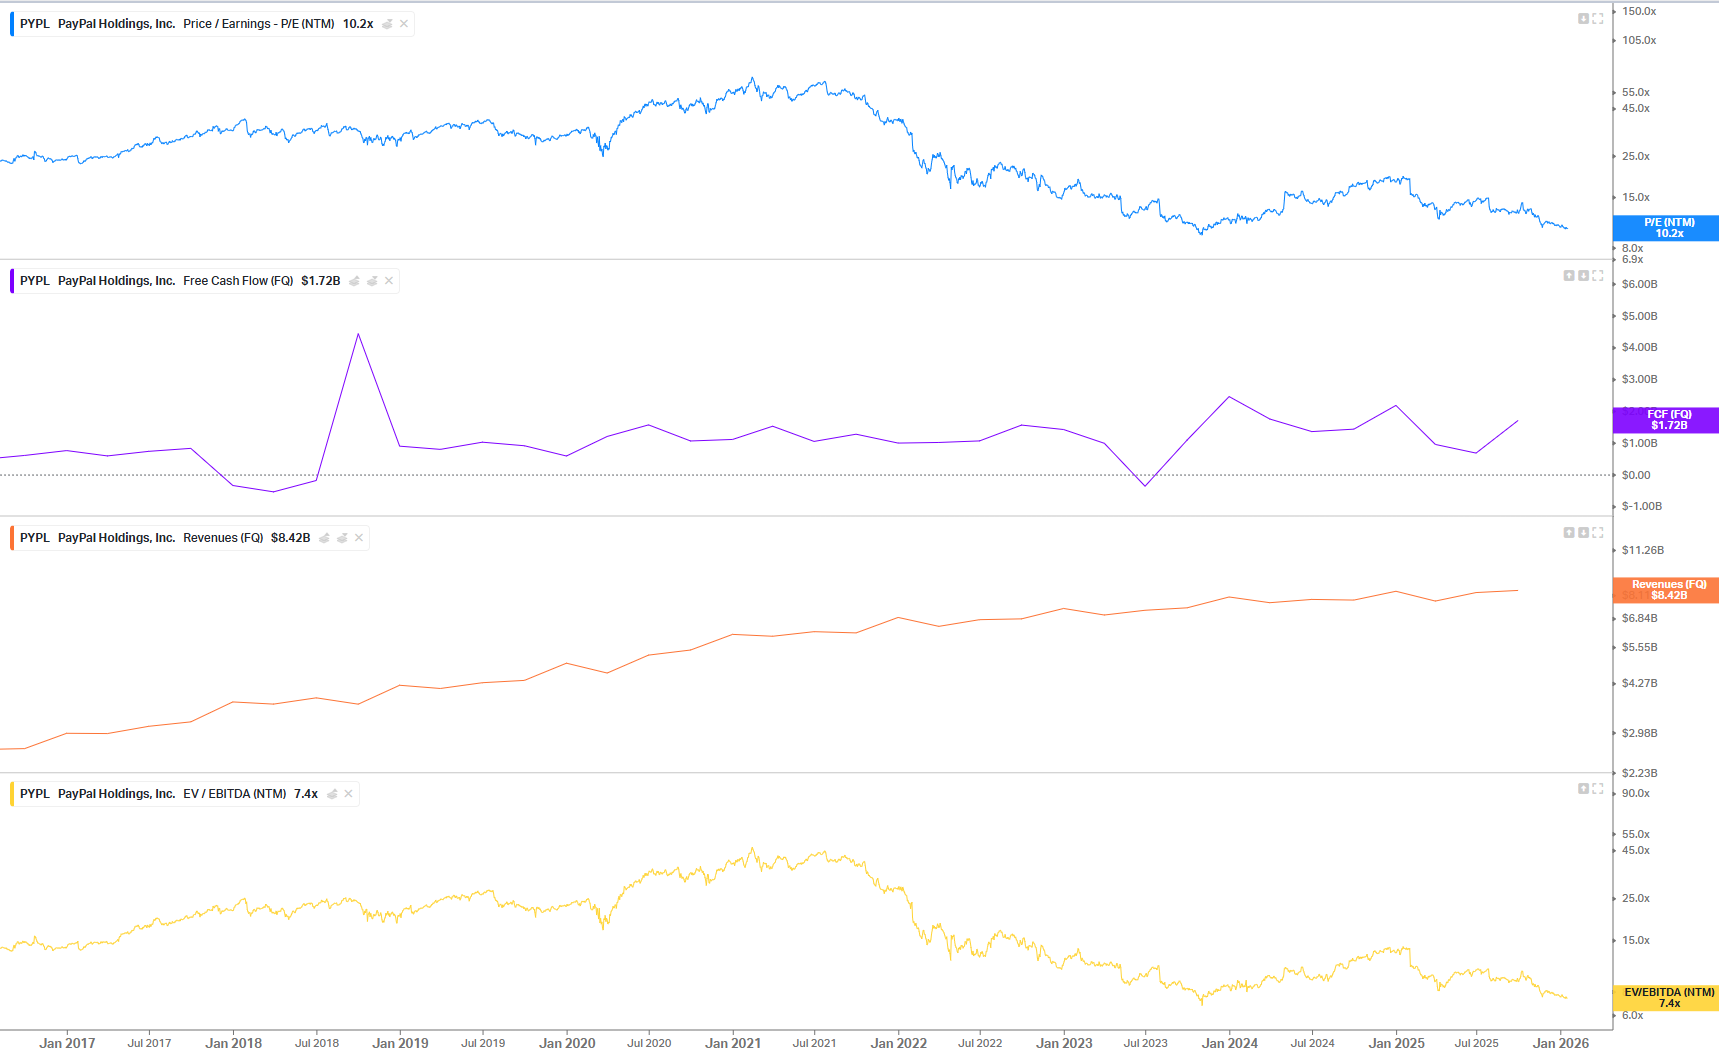
Task: Click move-down layers icon in P/E legend
Action: pos(388,24)
